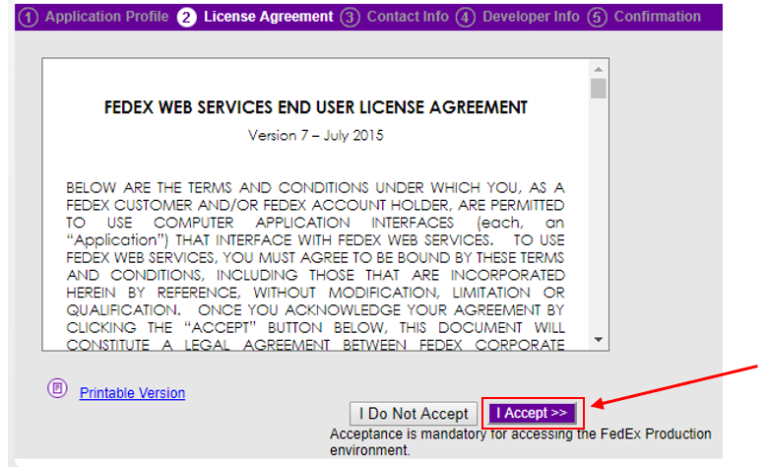This screenshot has height=467, width=768.
Task: Click the purple printable document icon
Action: click(57, 387)
